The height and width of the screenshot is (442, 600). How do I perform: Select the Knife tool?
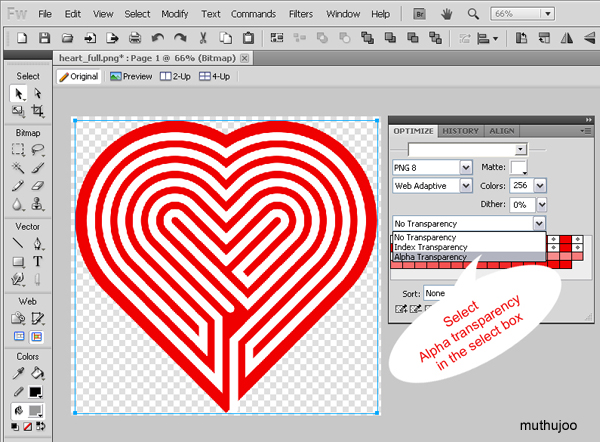pyautogui.click(x=38, y=279)
